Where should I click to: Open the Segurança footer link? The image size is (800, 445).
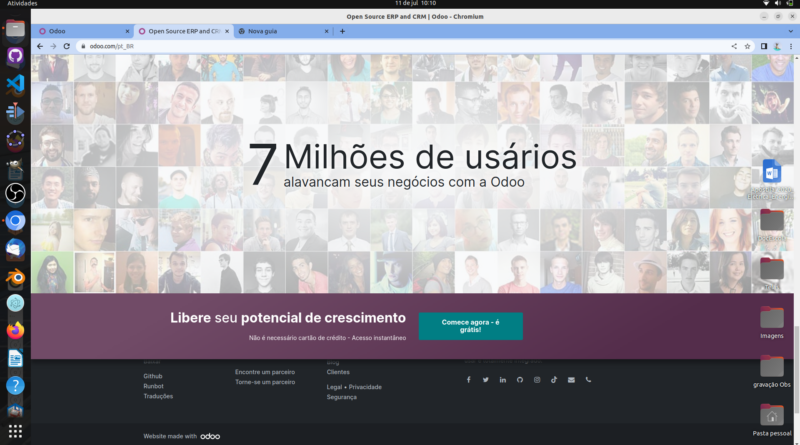[x=341, y=397]
